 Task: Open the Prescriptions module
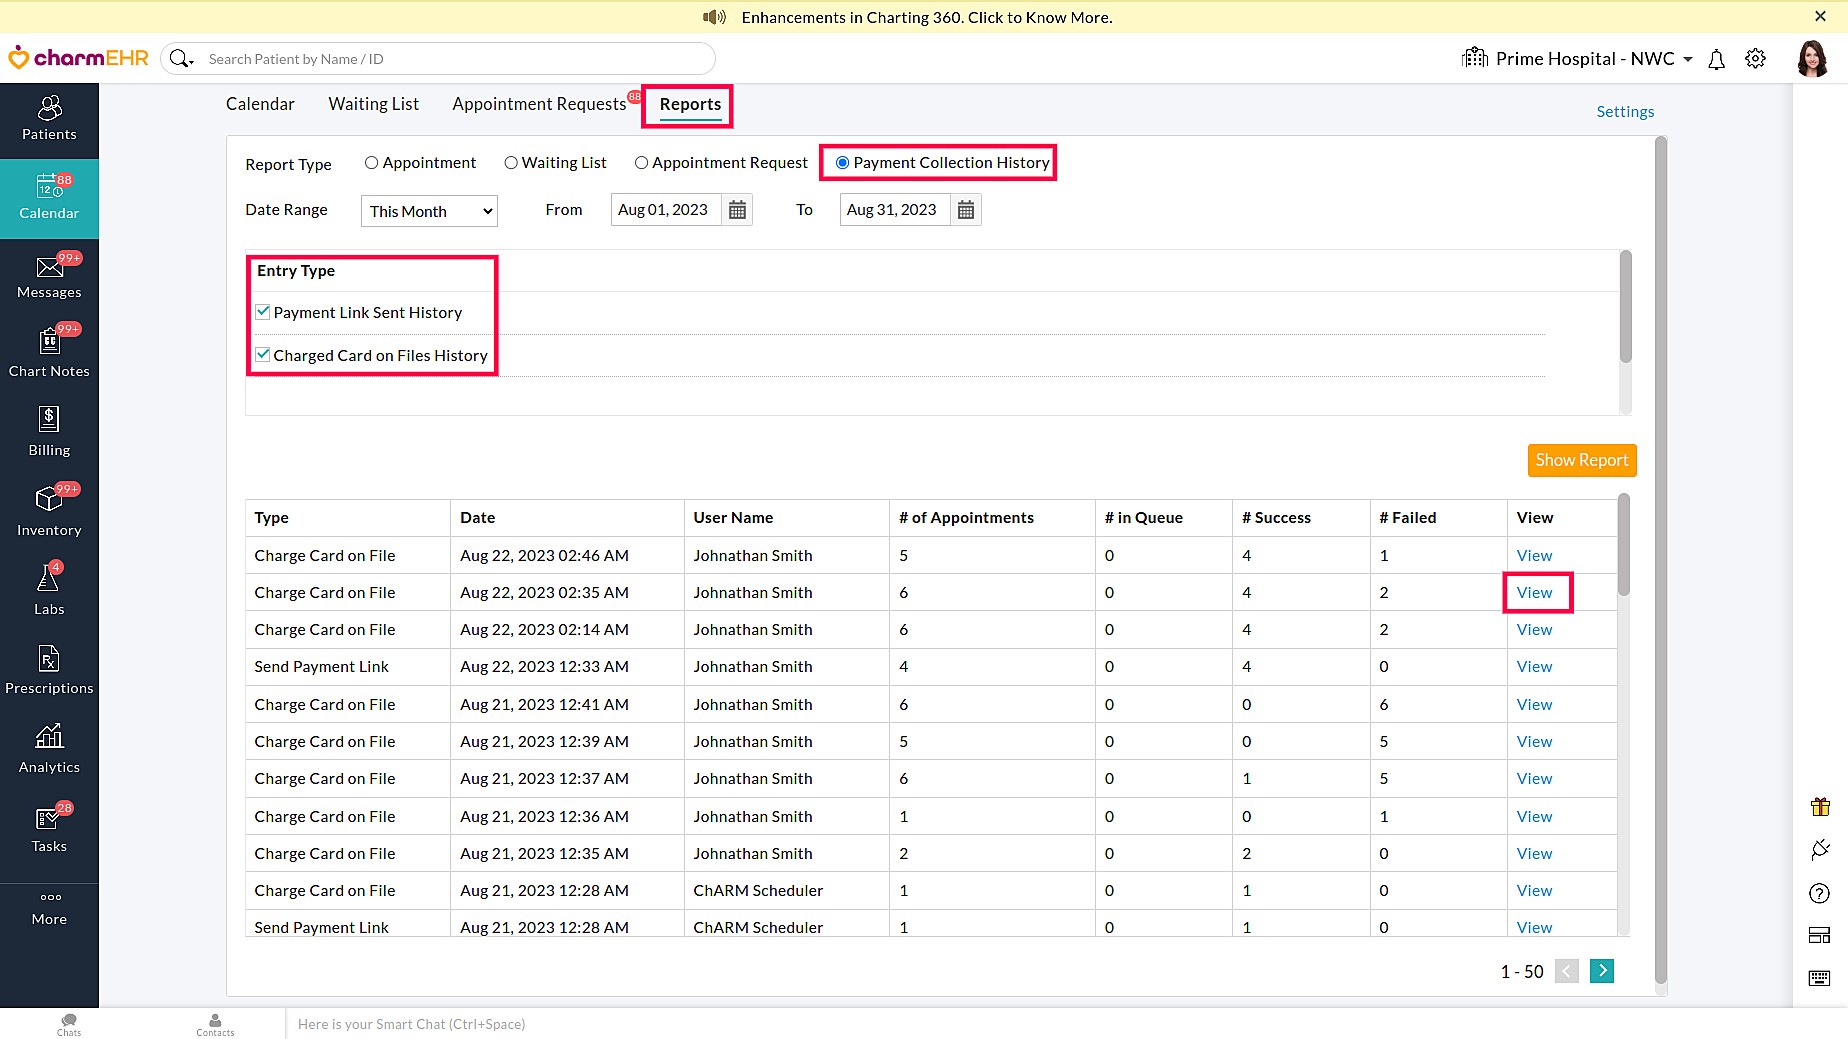coord(49,668)
